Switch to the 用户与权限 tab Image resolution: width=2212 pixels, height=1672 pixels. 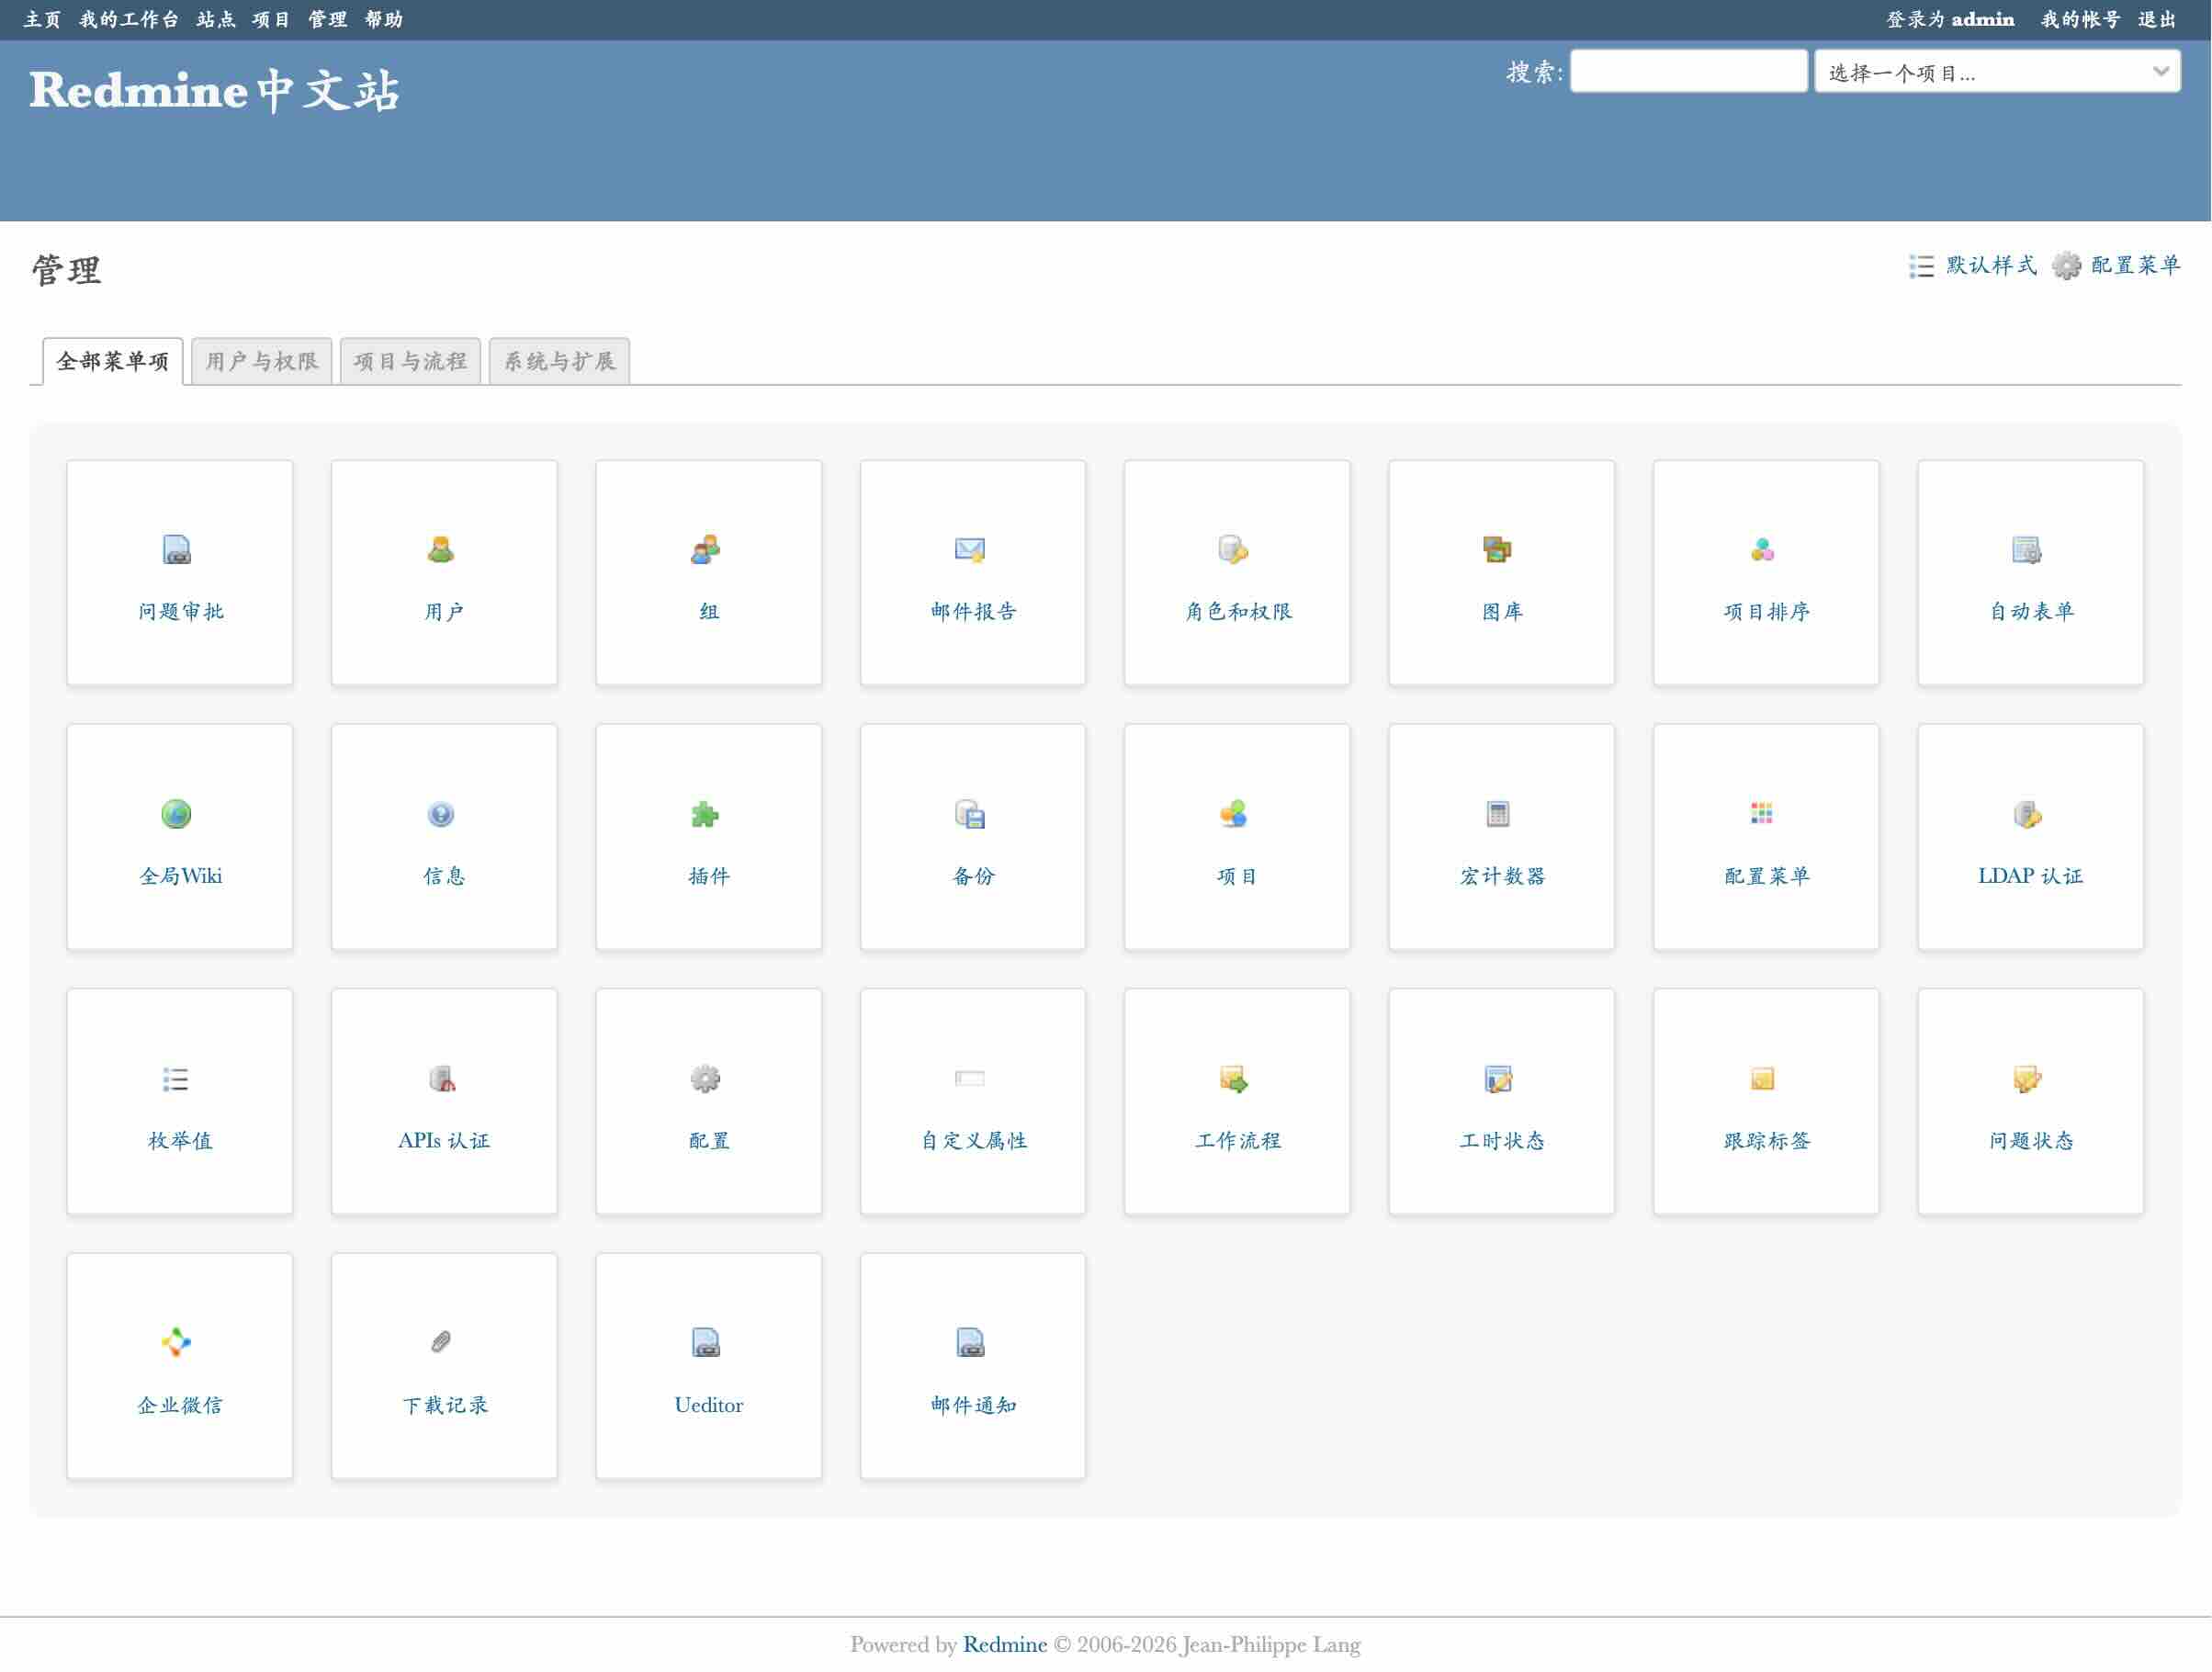(261, 361)
